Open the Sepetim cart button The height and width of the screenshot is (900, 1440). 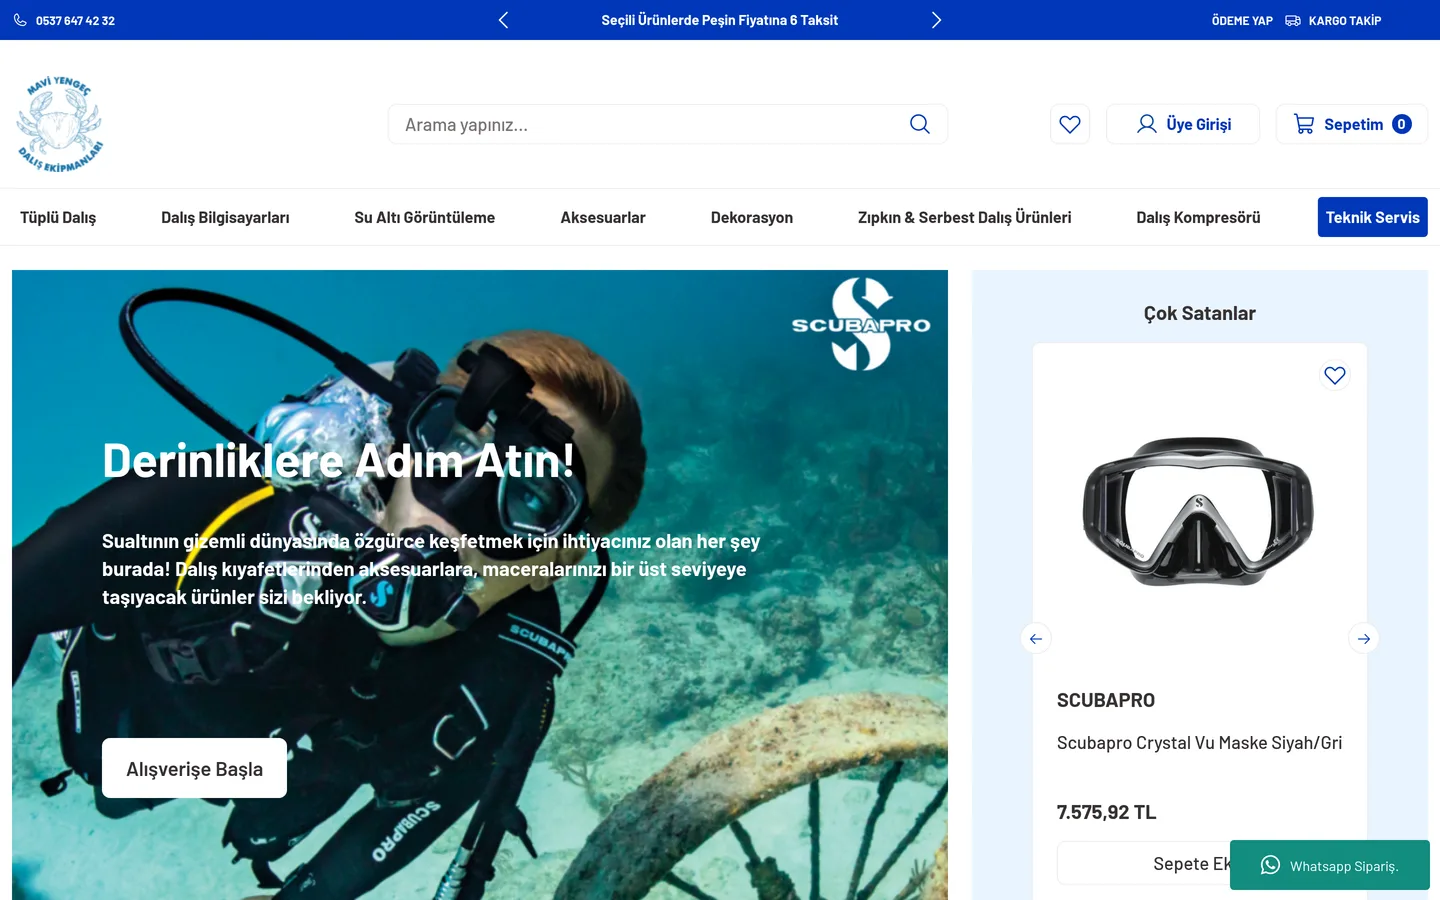[1352, 124]
